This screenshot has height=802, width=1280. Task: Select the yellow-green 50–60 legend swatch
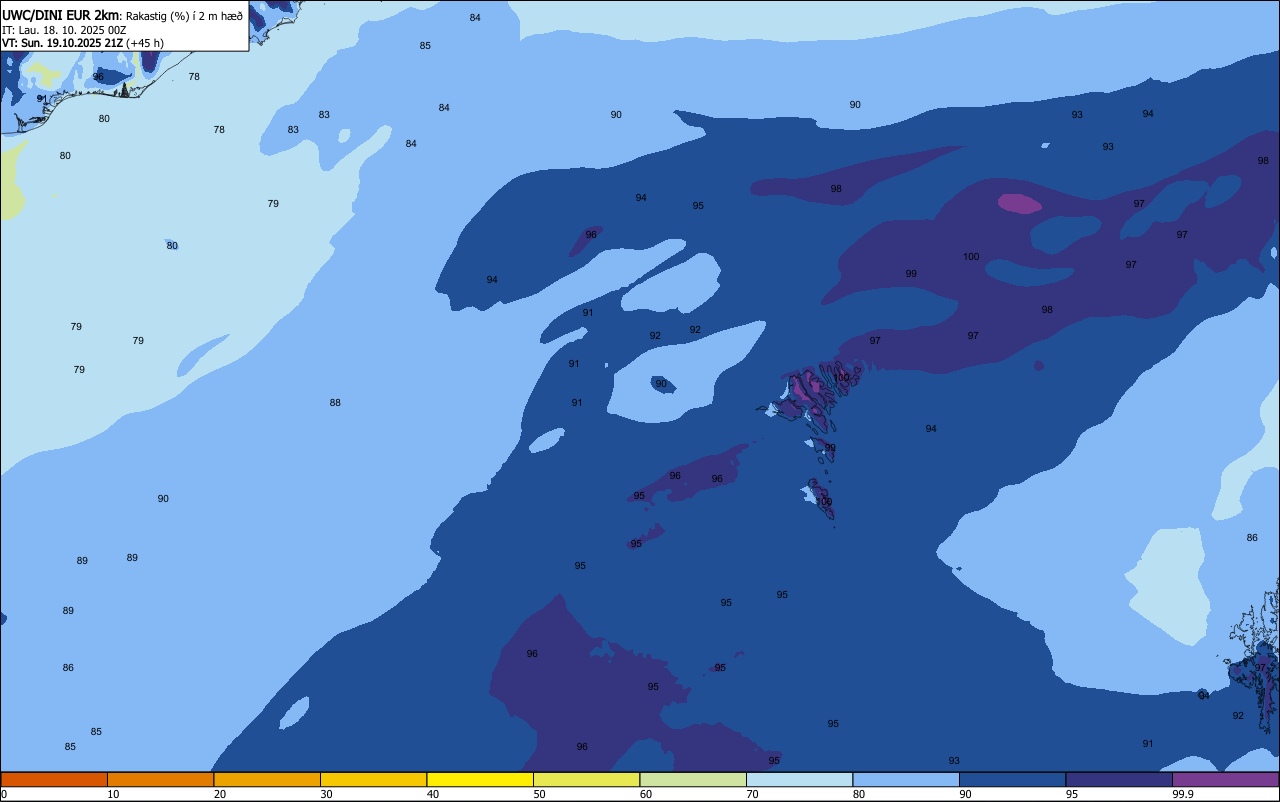click(x=586, y=779)
